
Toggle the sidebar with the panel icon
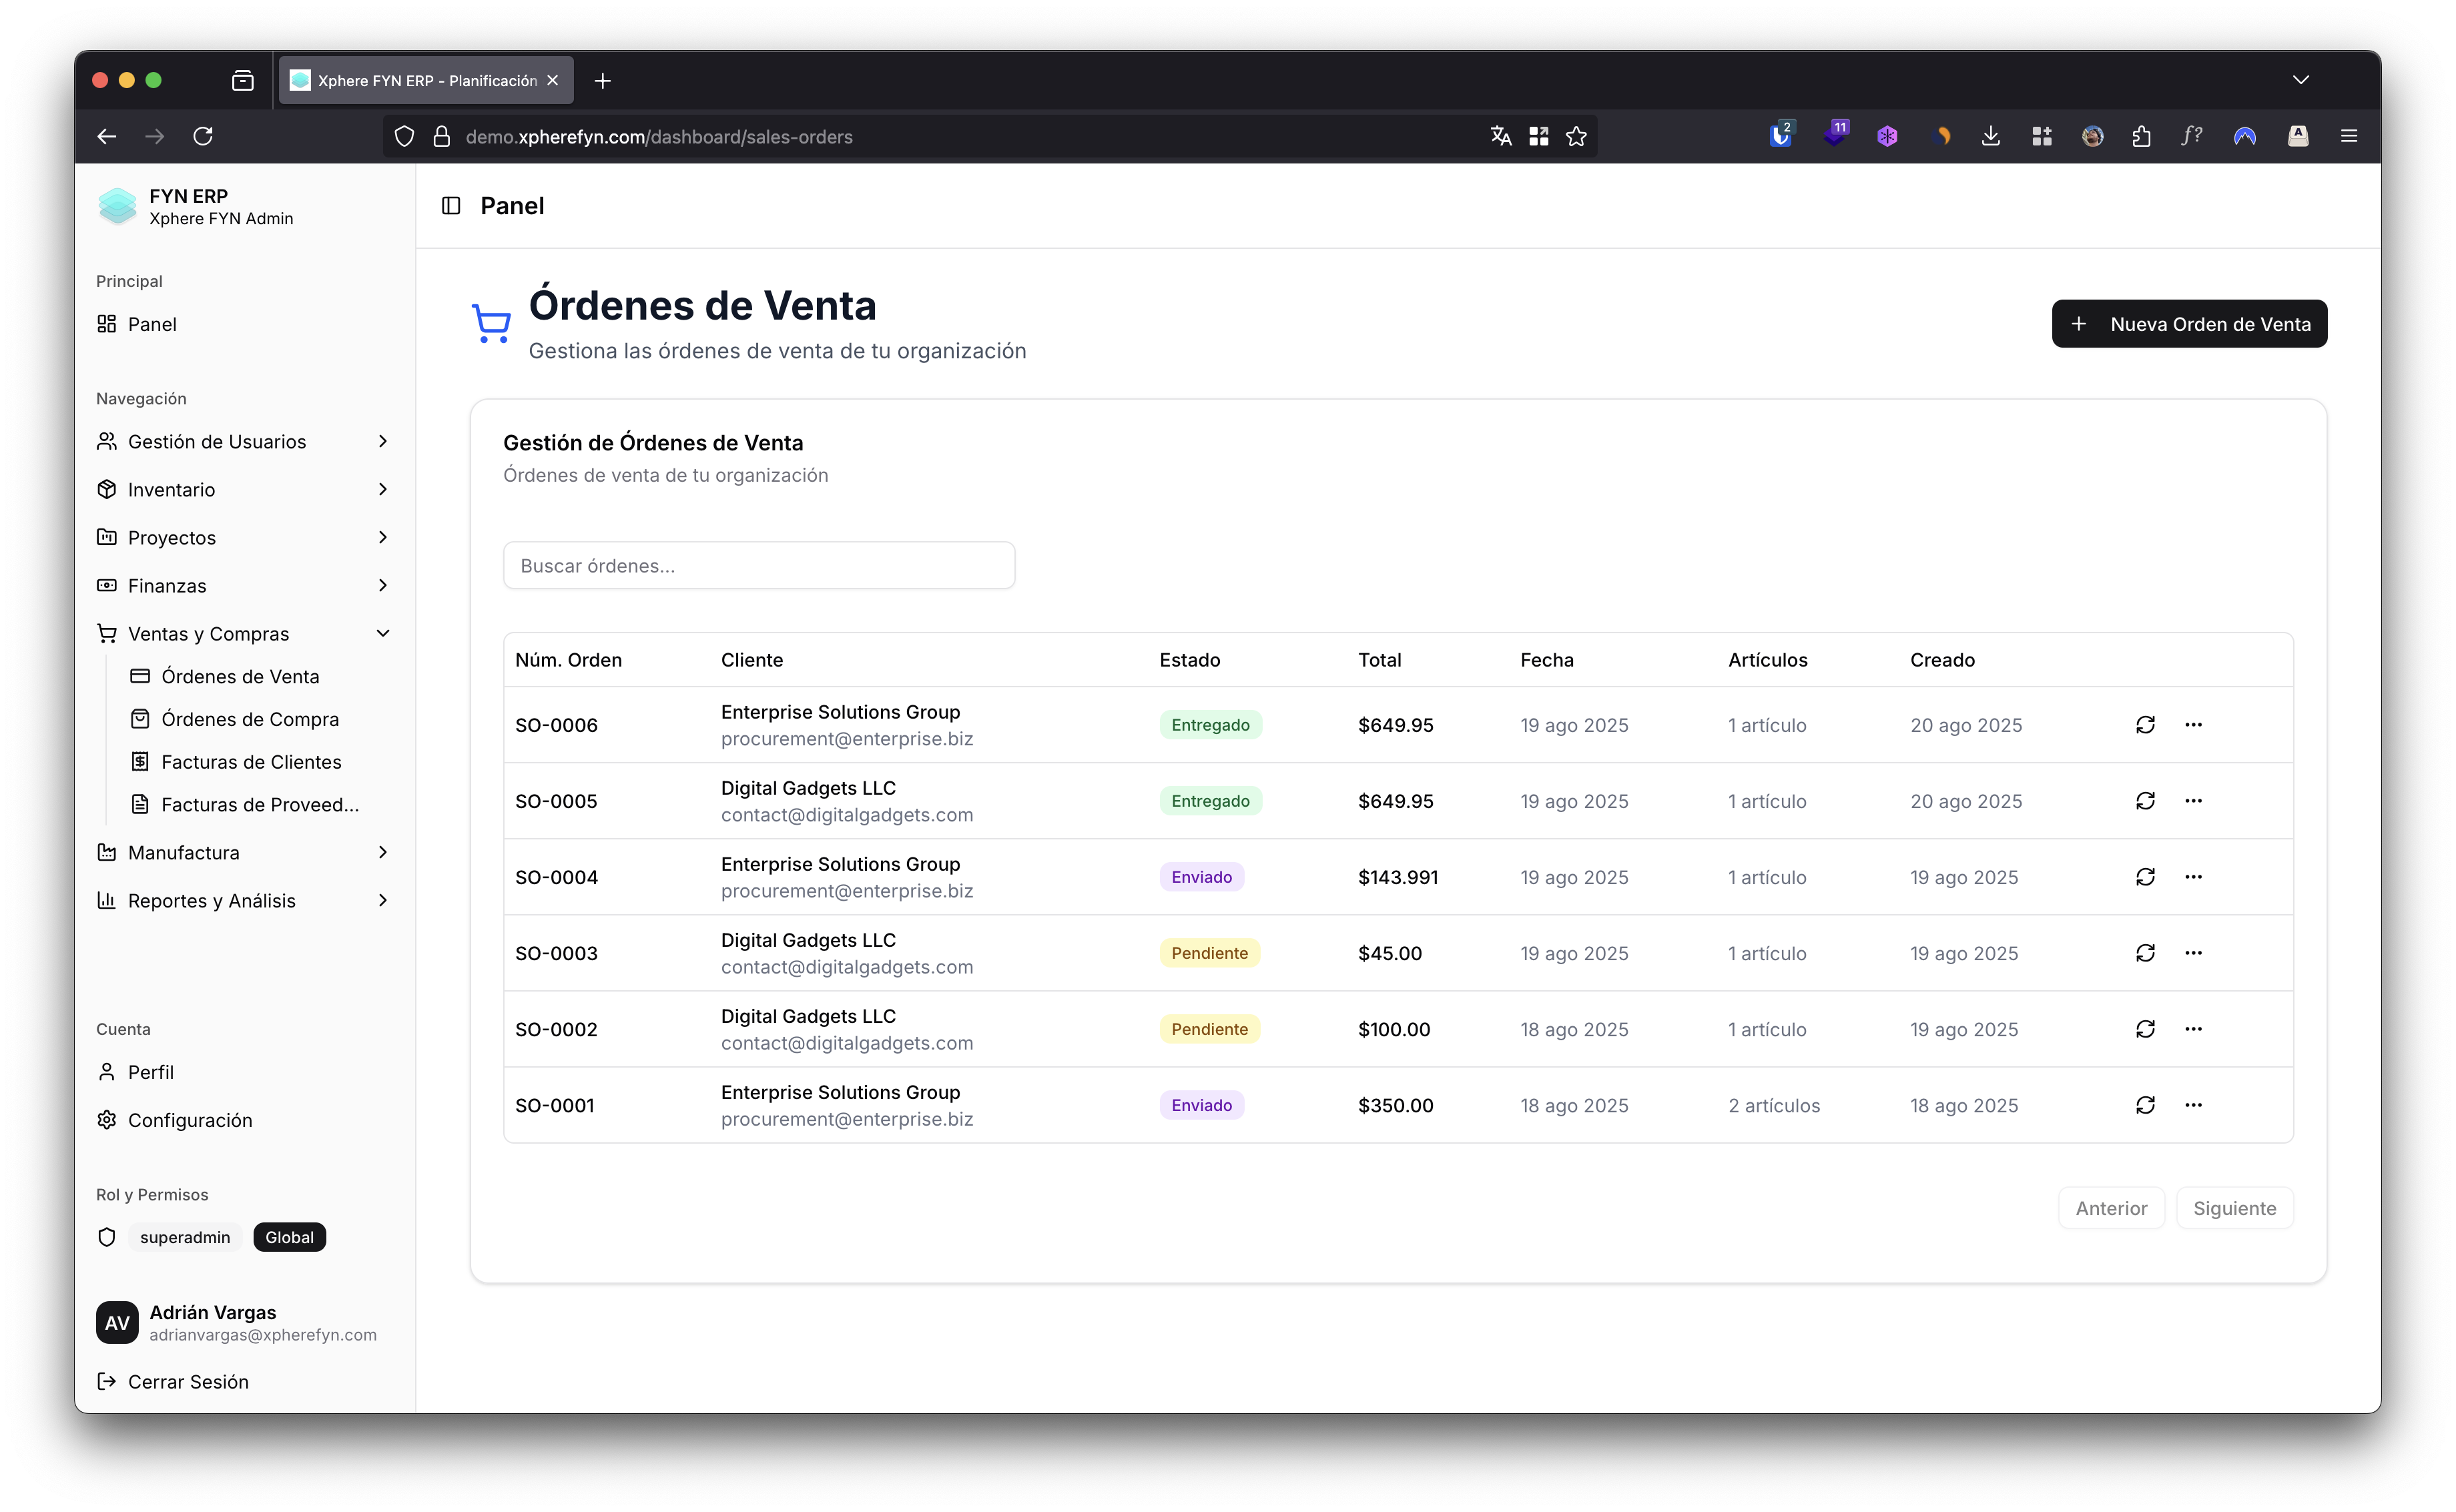tap(450, 205)
